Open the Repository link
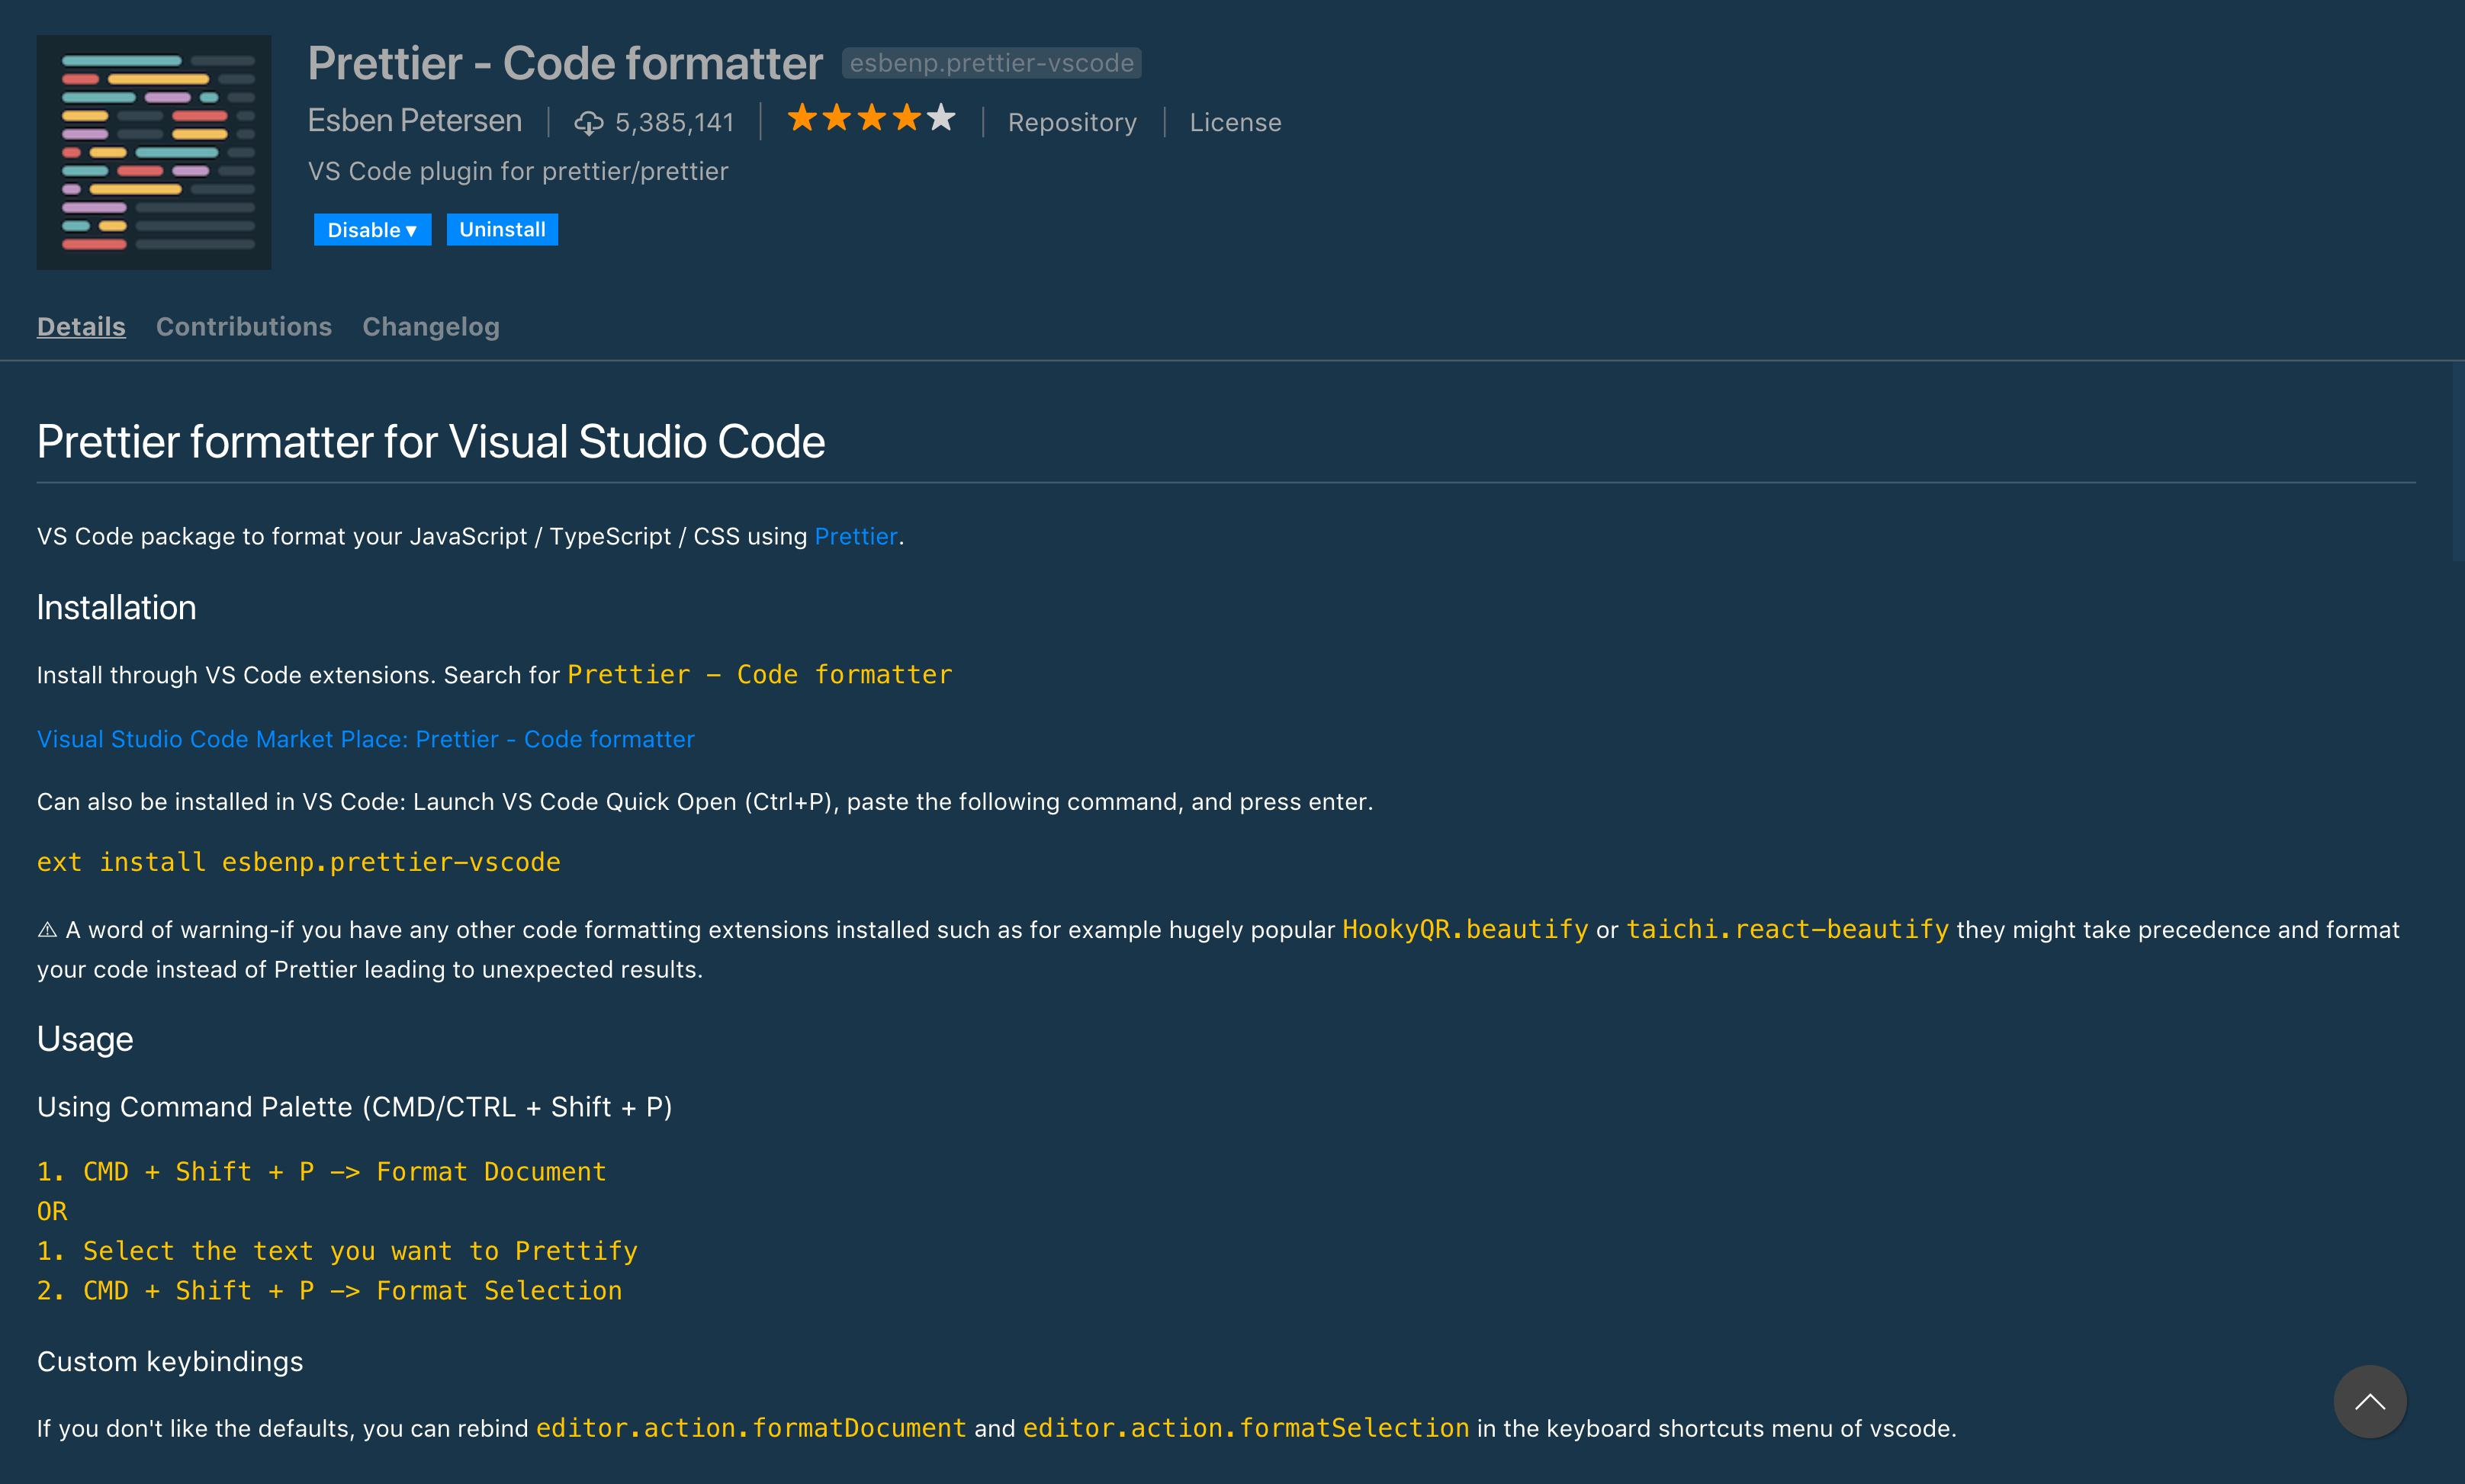The width and height of the screenshot is (2465, 1484). click(1072, 123)
